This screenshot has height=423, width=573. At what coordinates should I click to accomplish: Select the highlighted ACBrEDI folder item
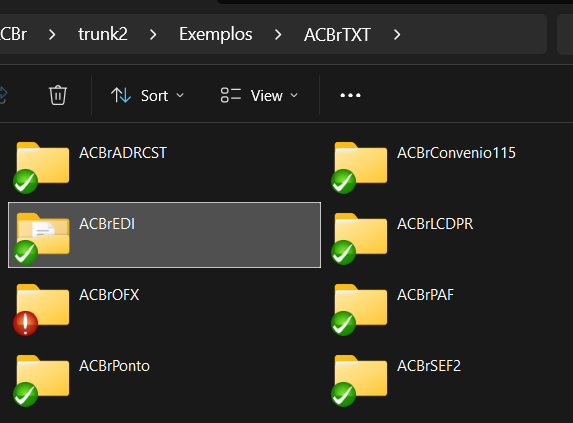(x=164, y=235)
